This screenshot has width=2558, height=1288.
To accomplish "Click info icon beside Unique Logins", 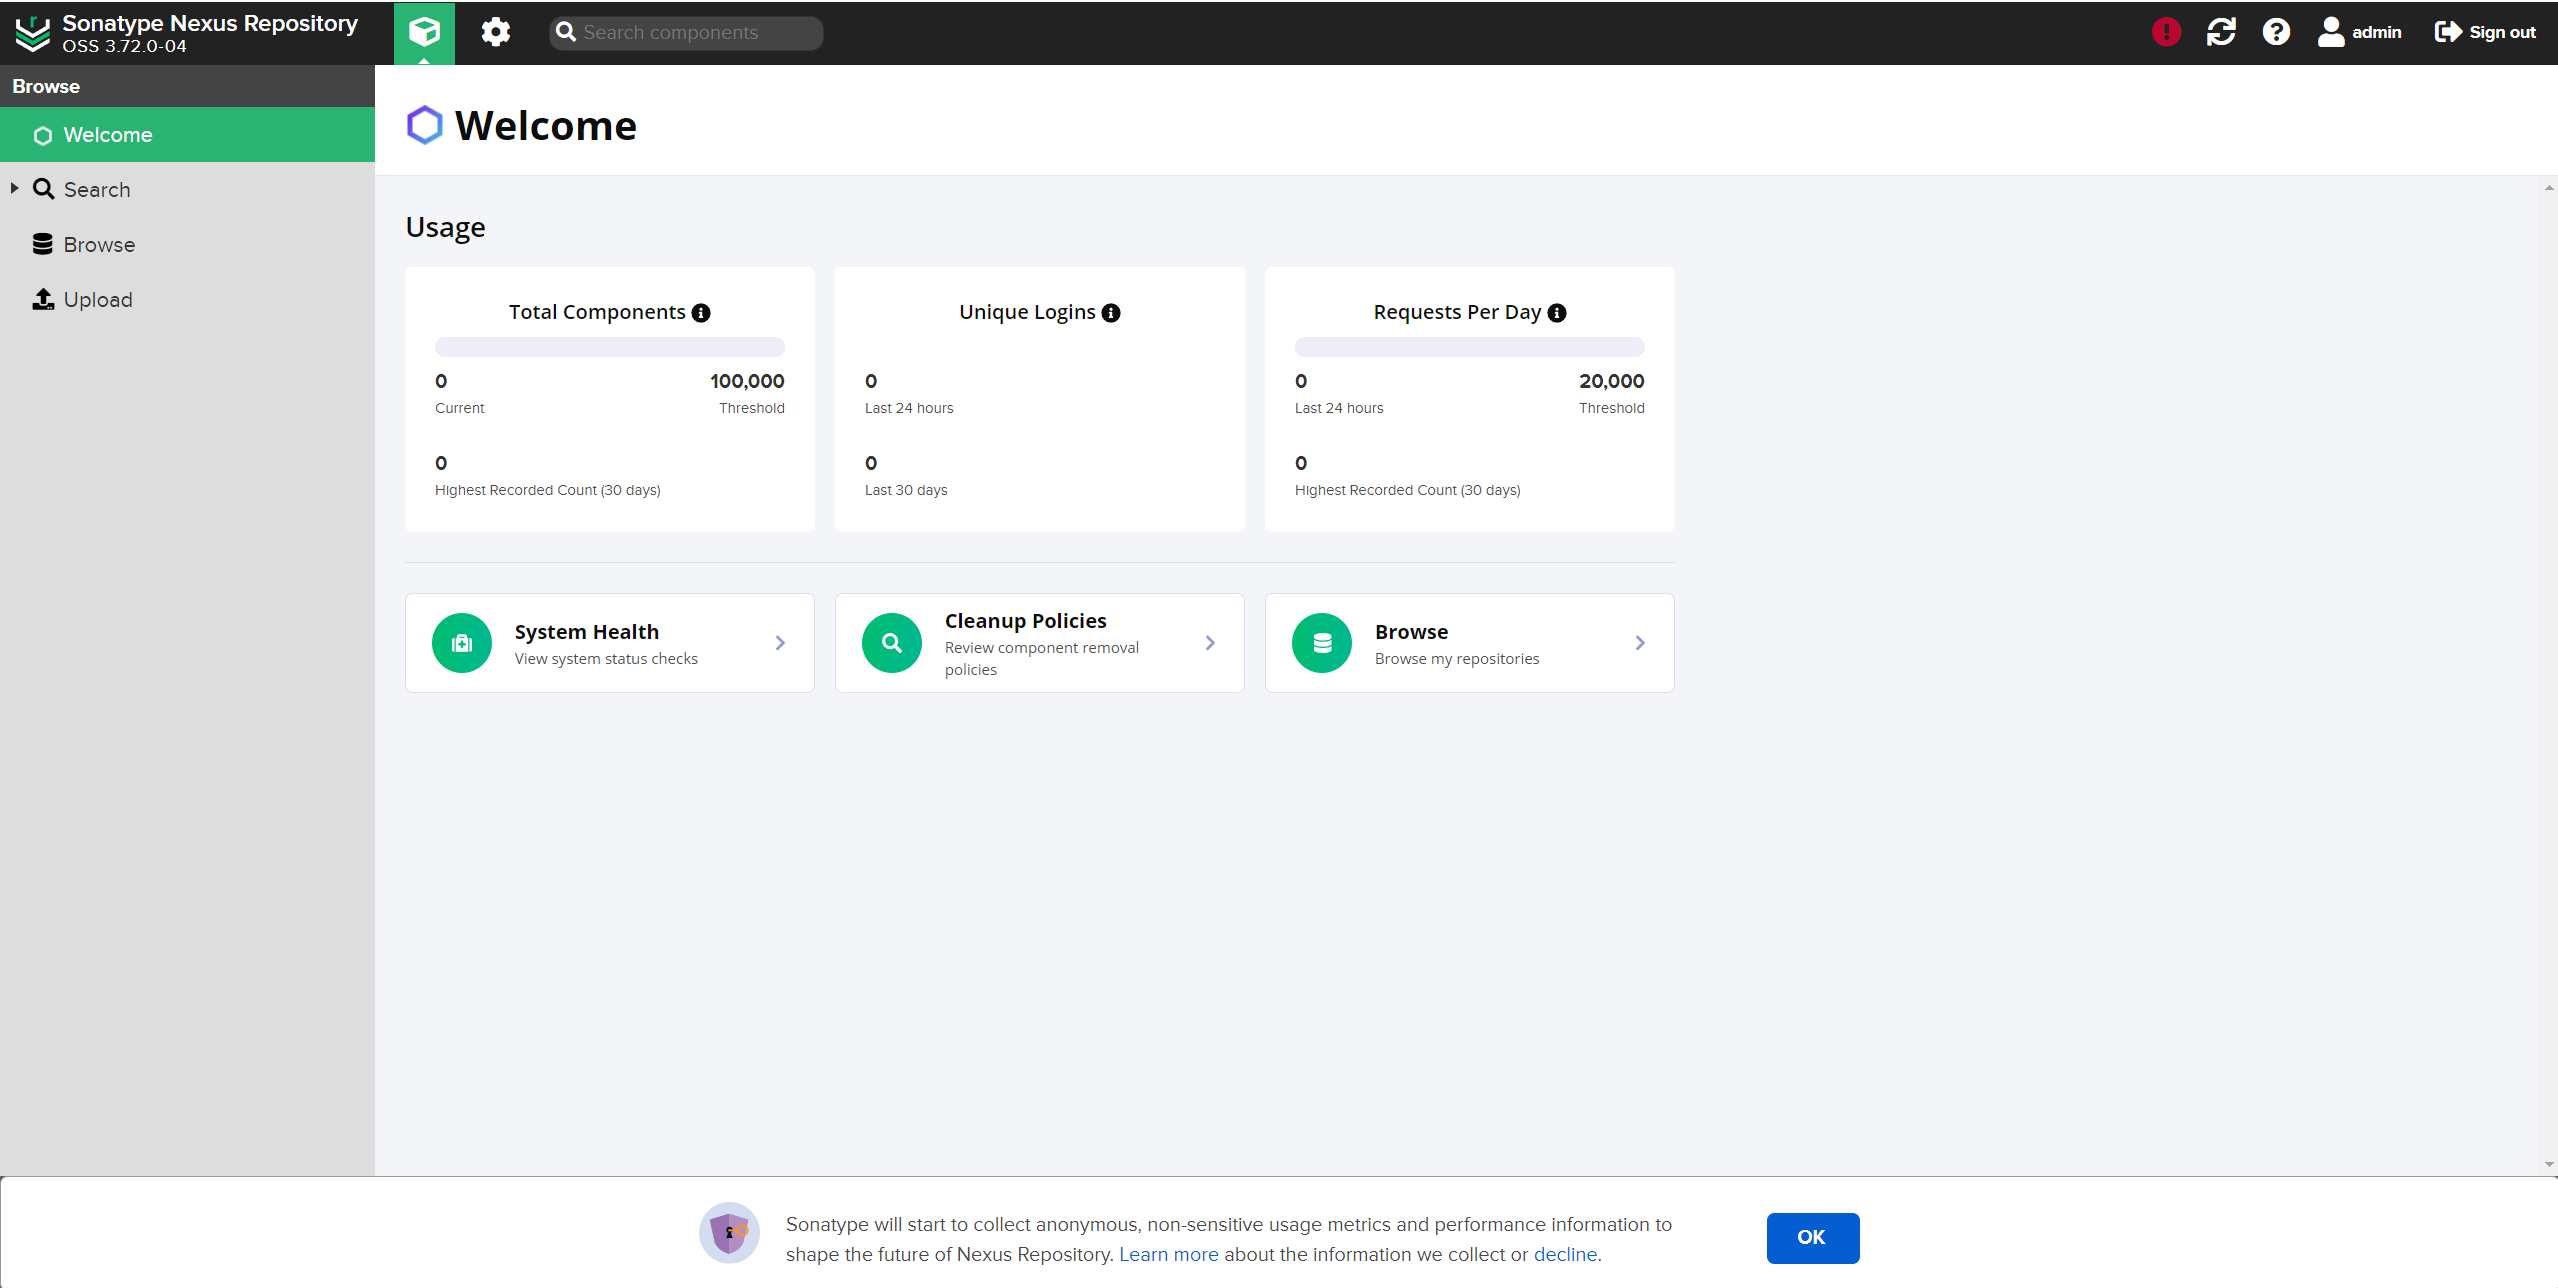I will point(1111,313).
